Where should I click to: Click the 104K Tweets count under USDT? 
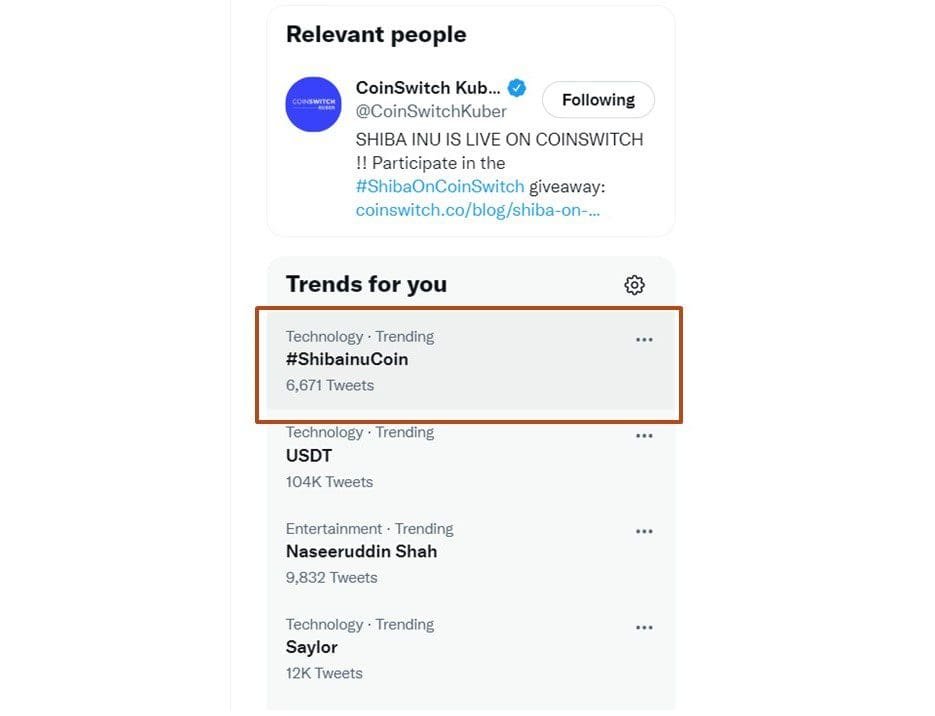click(x=329, y=481)
